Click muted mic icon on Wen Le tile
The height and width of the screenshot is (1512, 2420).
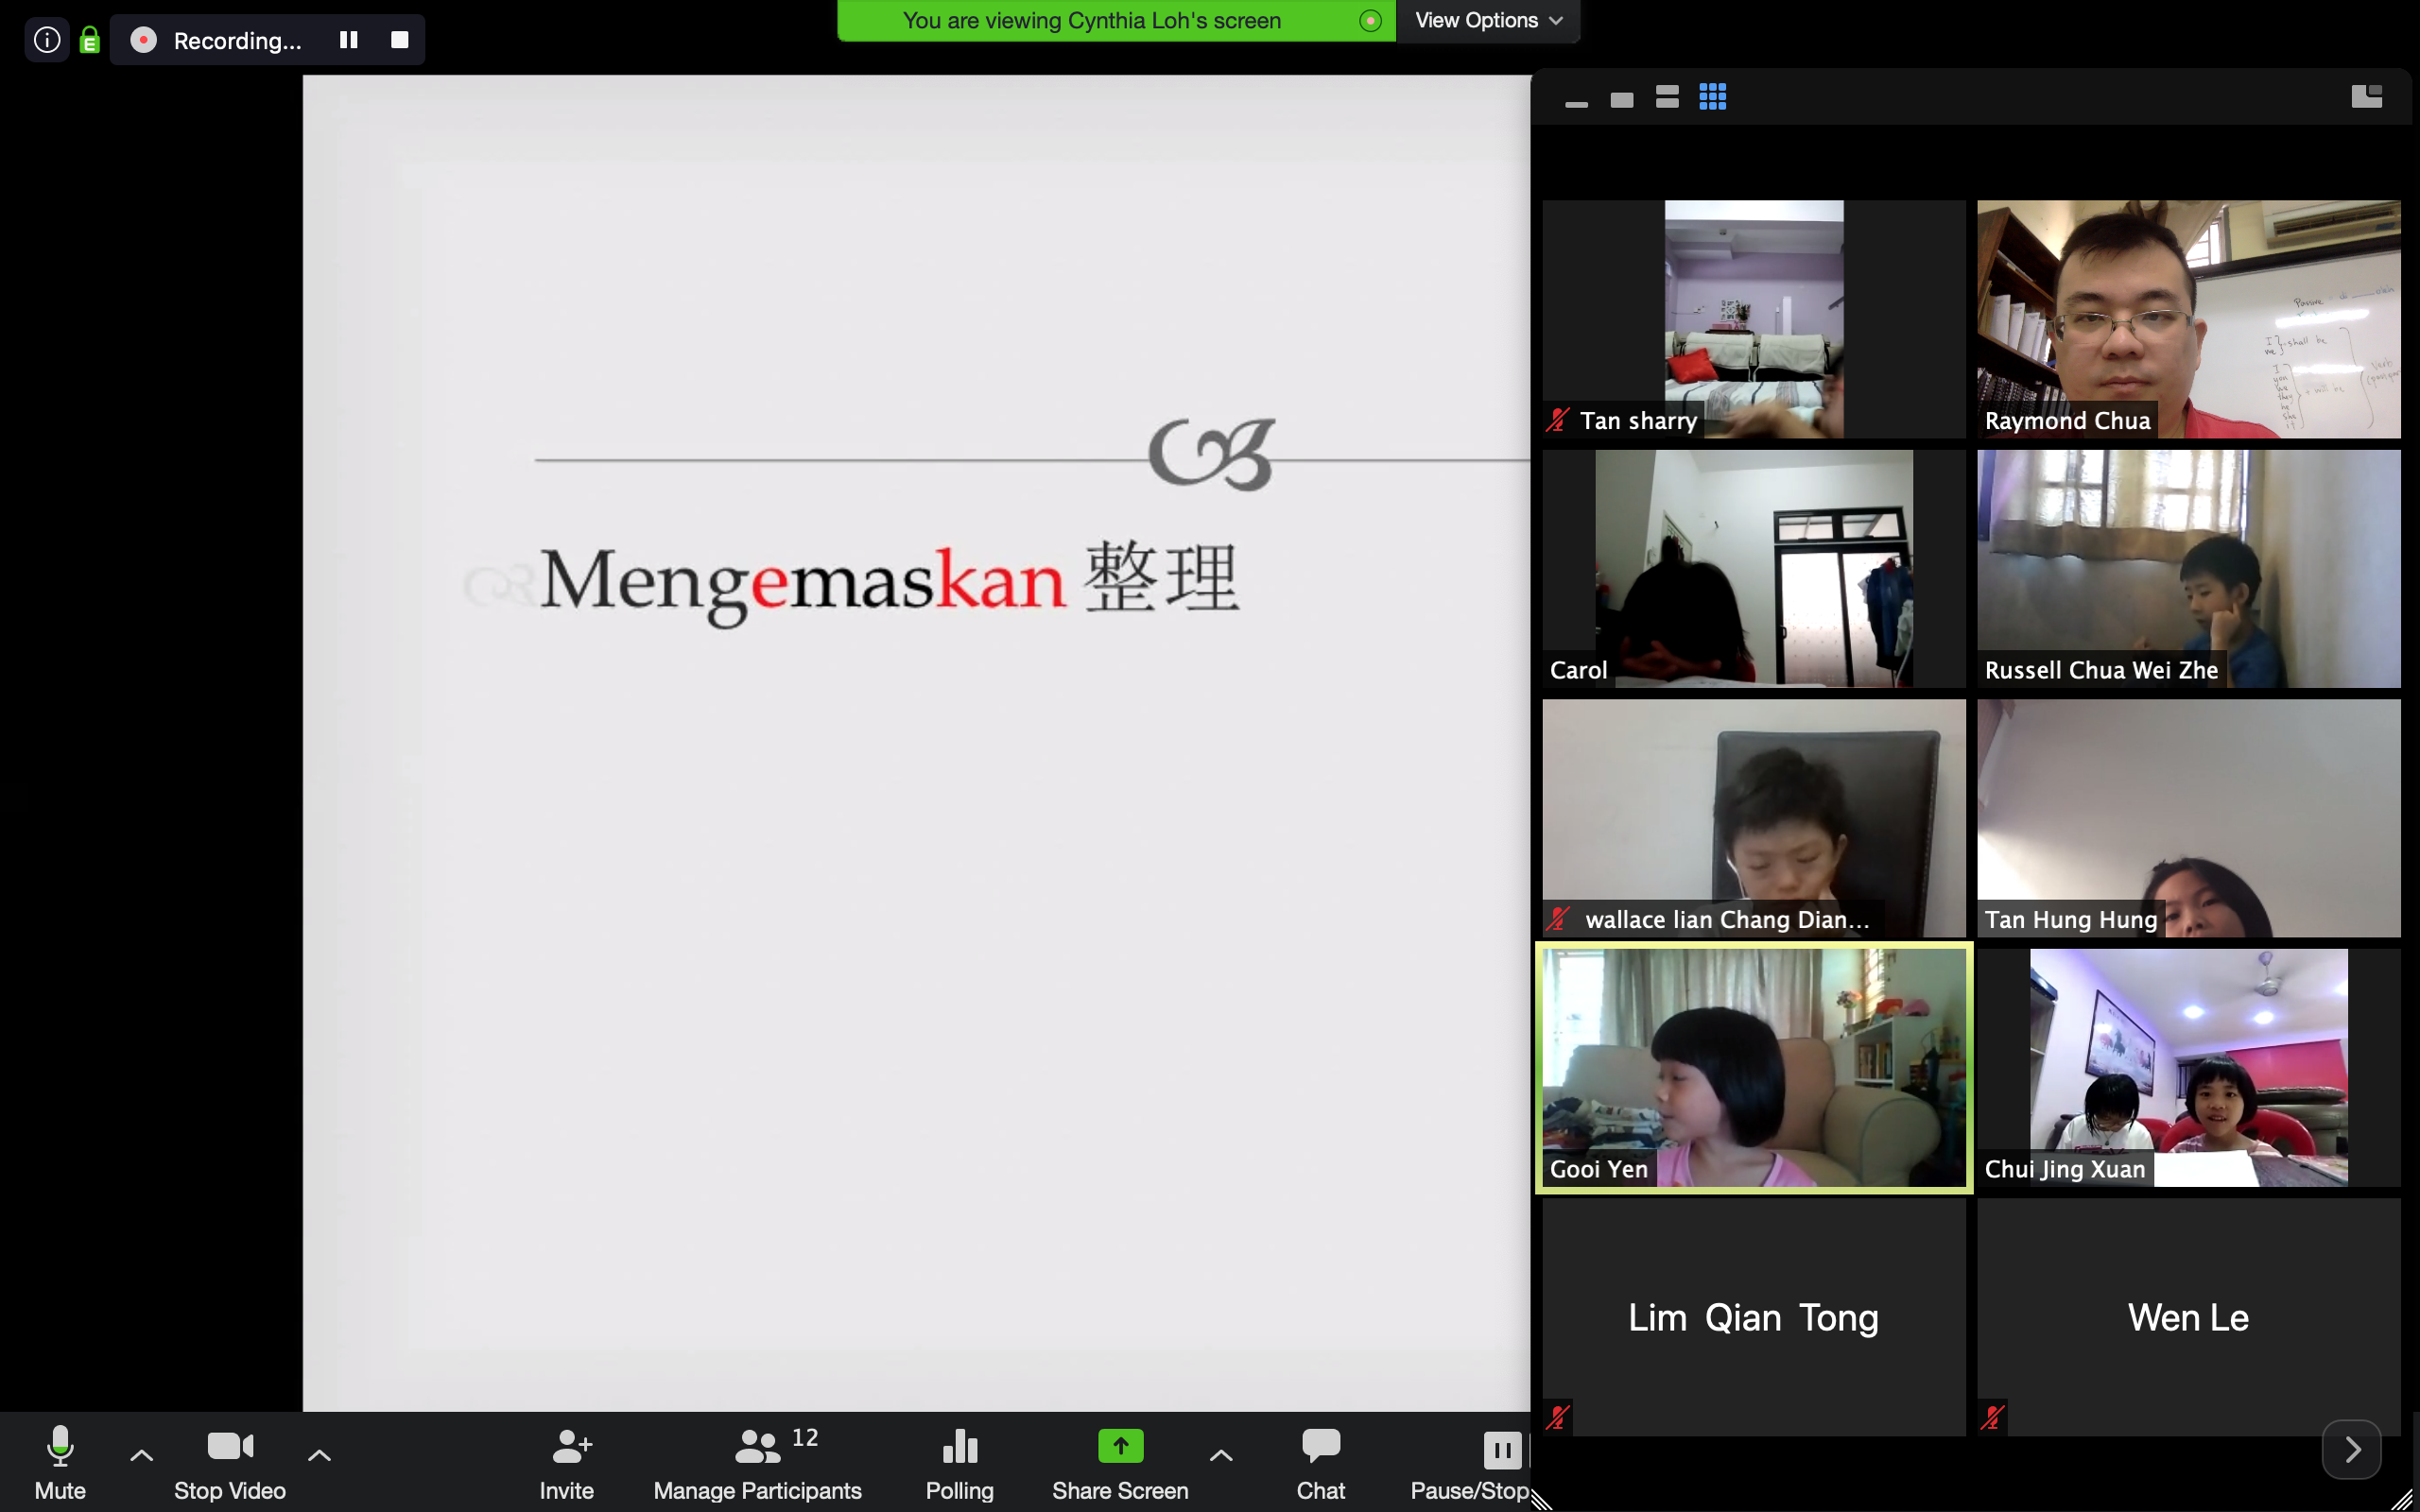click(x=1993, y=1417)
